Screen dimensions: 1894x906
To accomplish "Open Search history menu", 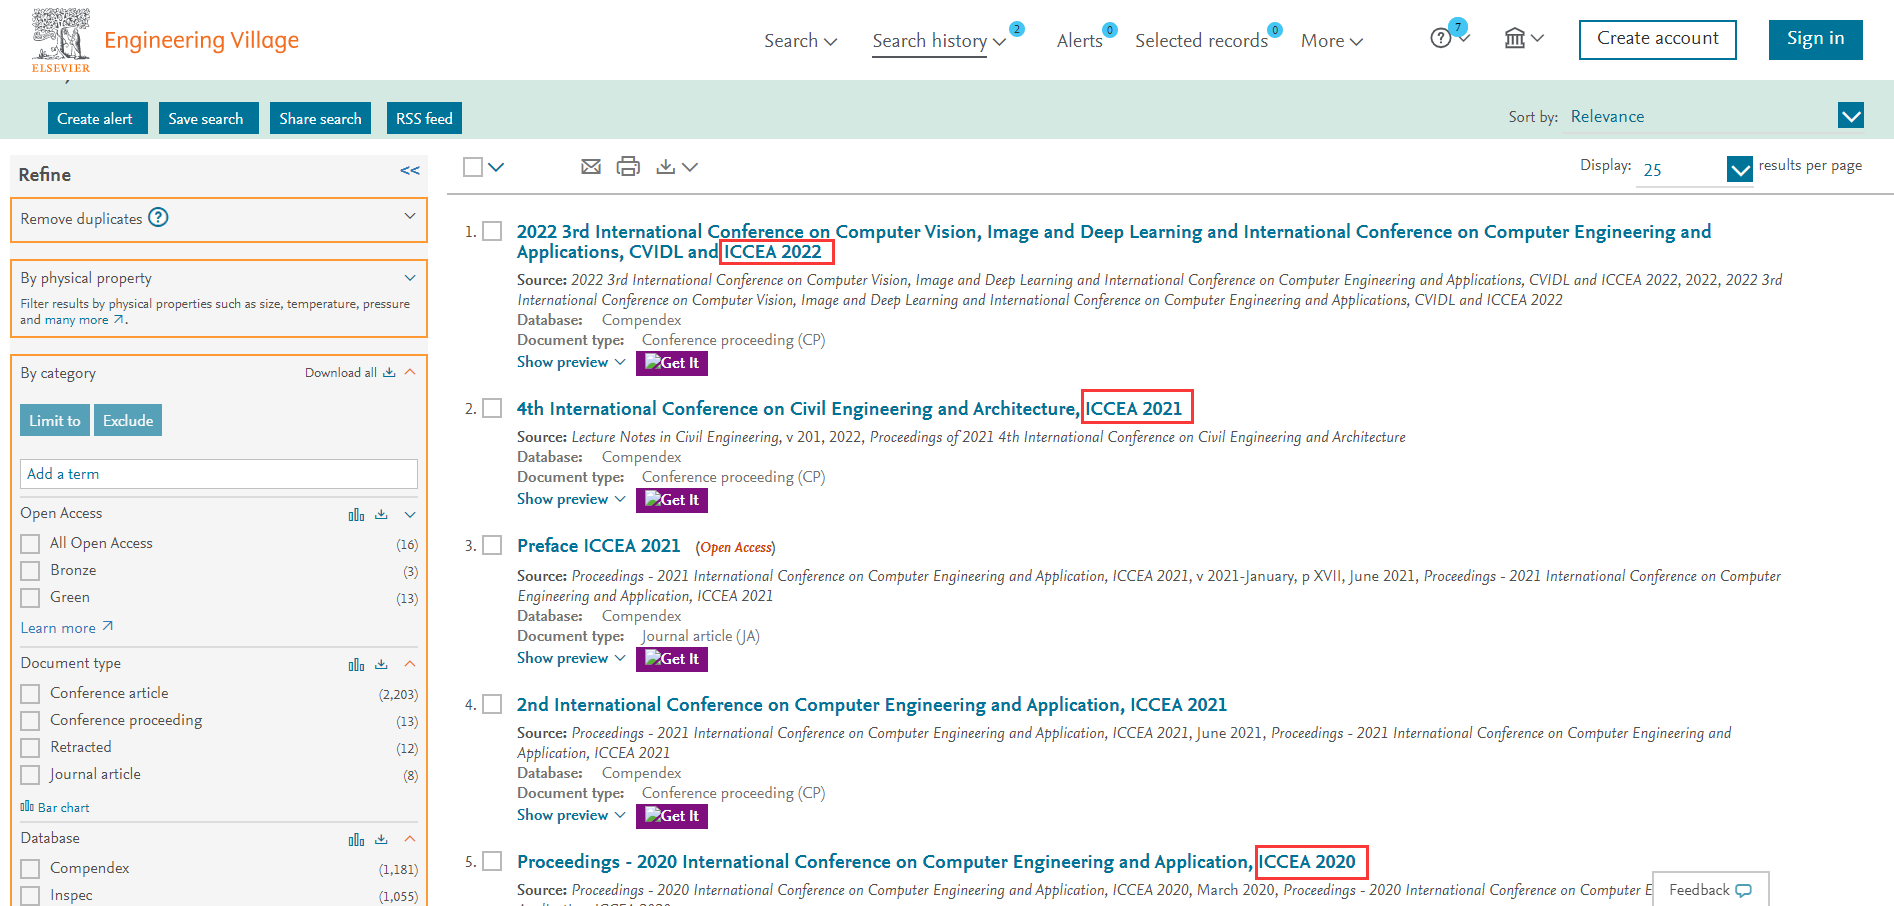I will (939, 41).
